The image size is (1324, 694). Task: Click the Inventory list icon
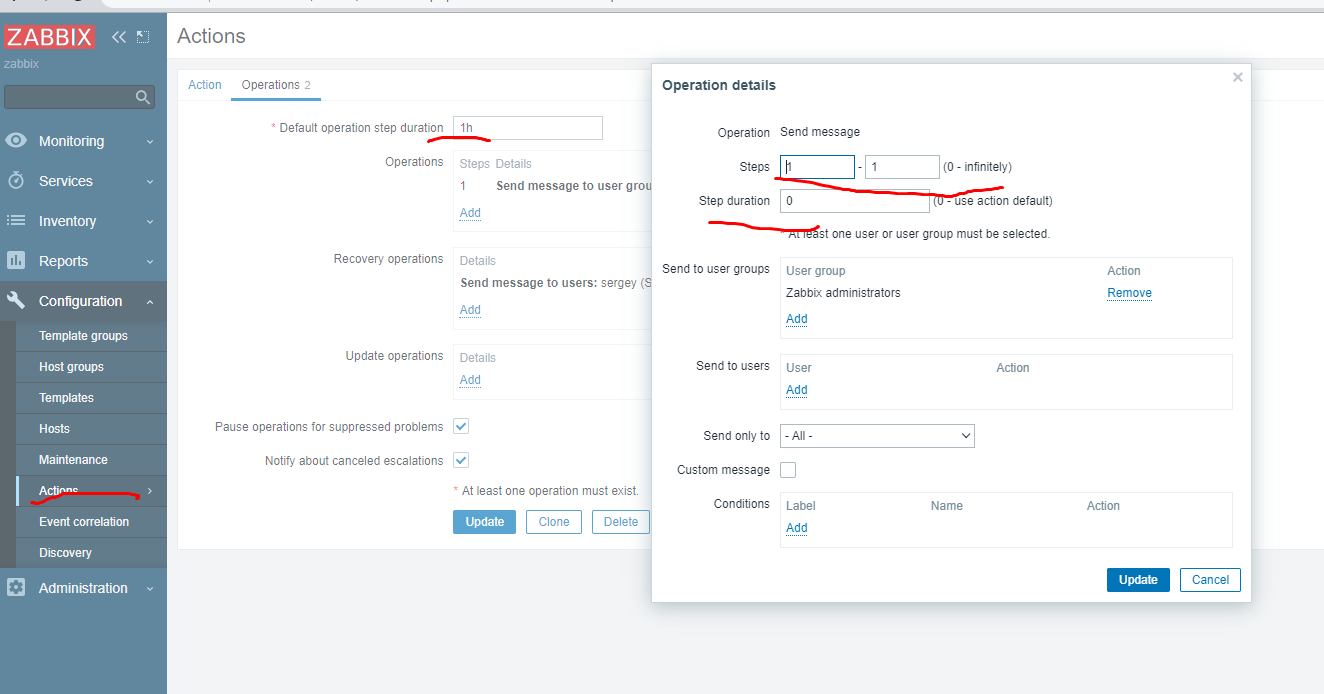(x=16, y=221)
